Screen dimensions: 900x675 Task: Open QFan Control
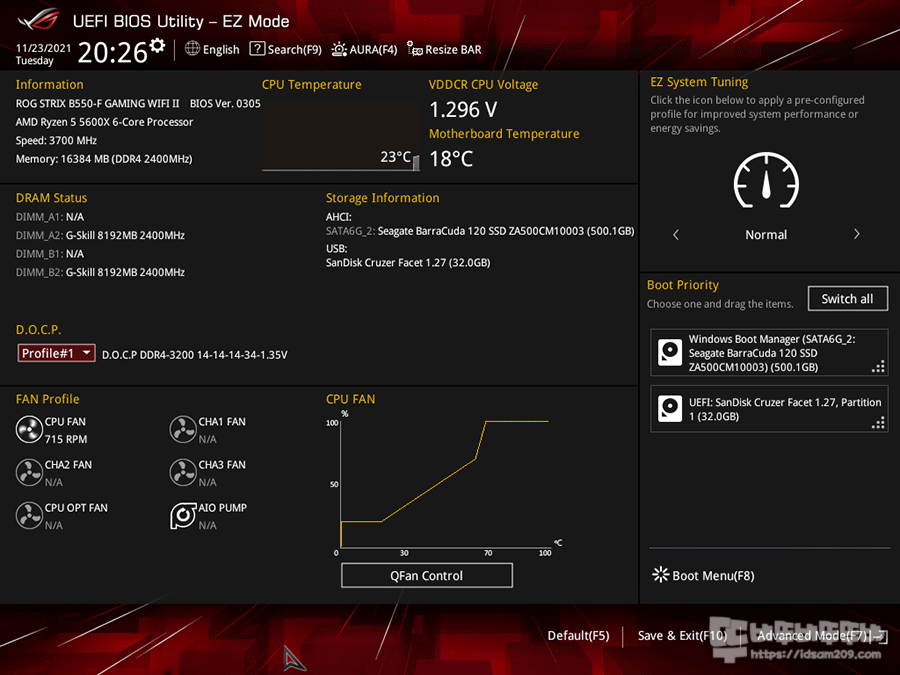[426, 575]
